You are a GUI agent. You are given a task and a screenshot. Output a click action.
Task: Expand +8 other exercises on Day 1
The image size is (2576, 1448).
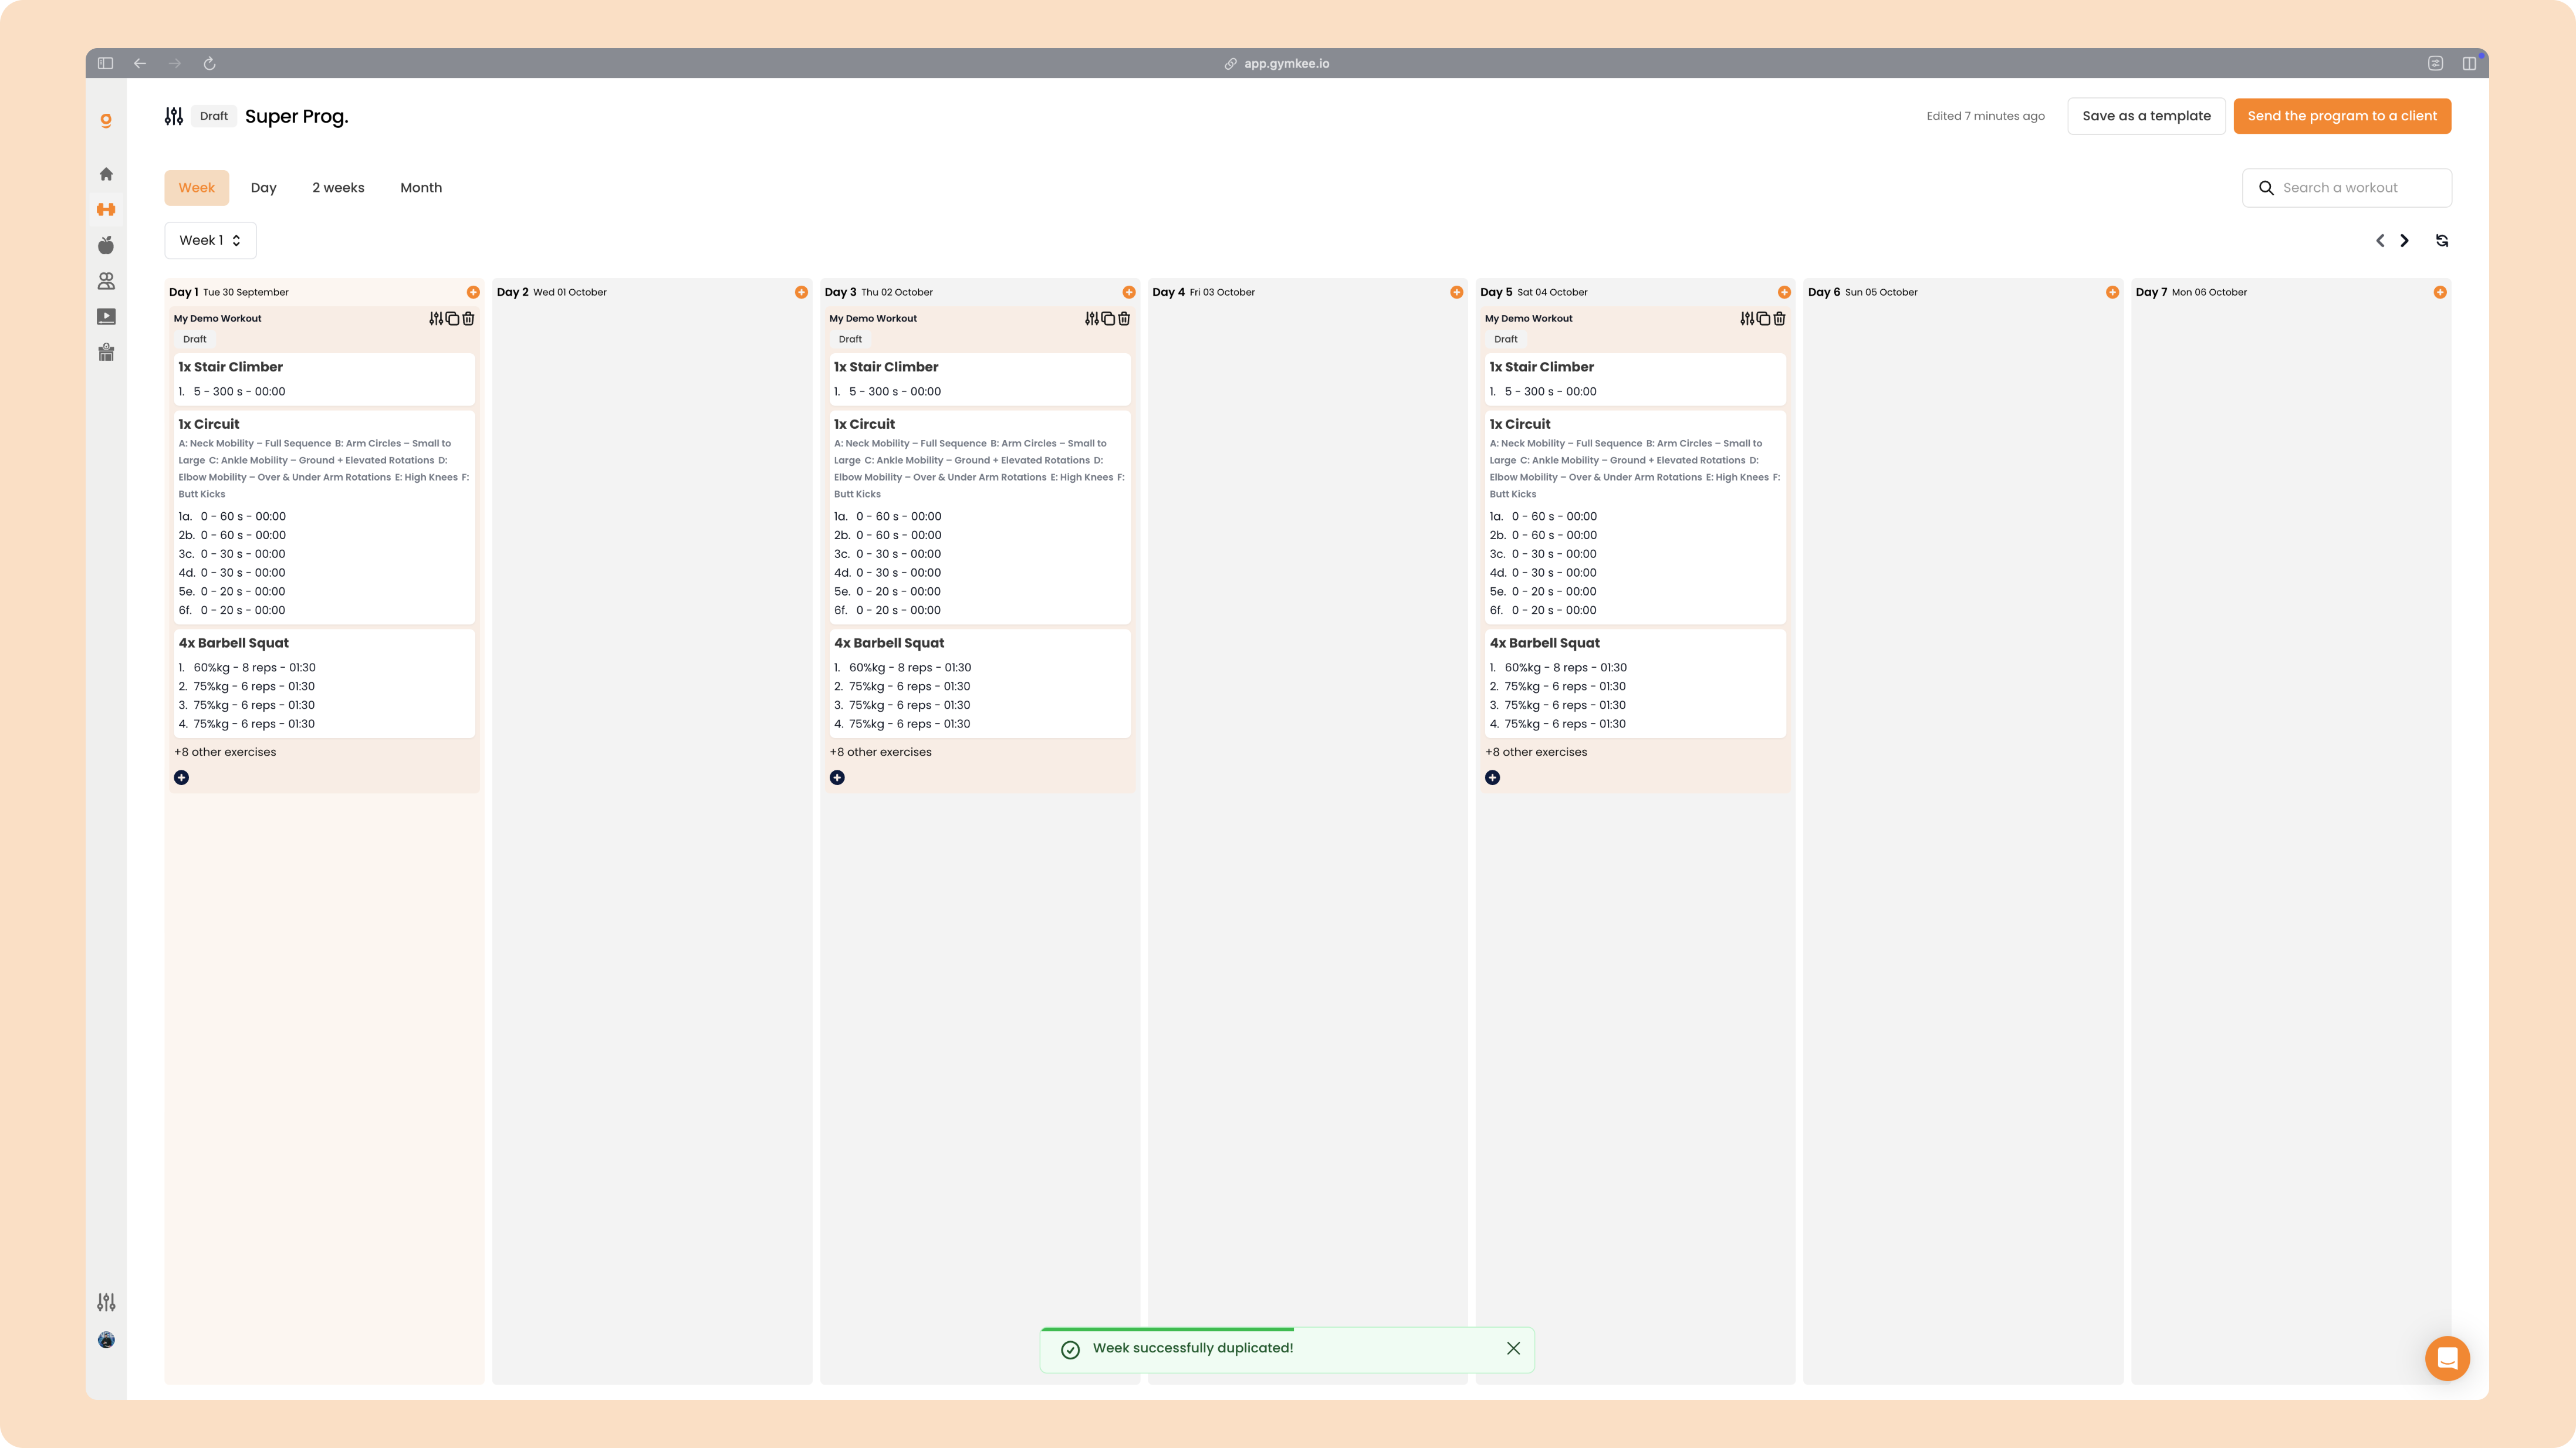coord(225,752)
